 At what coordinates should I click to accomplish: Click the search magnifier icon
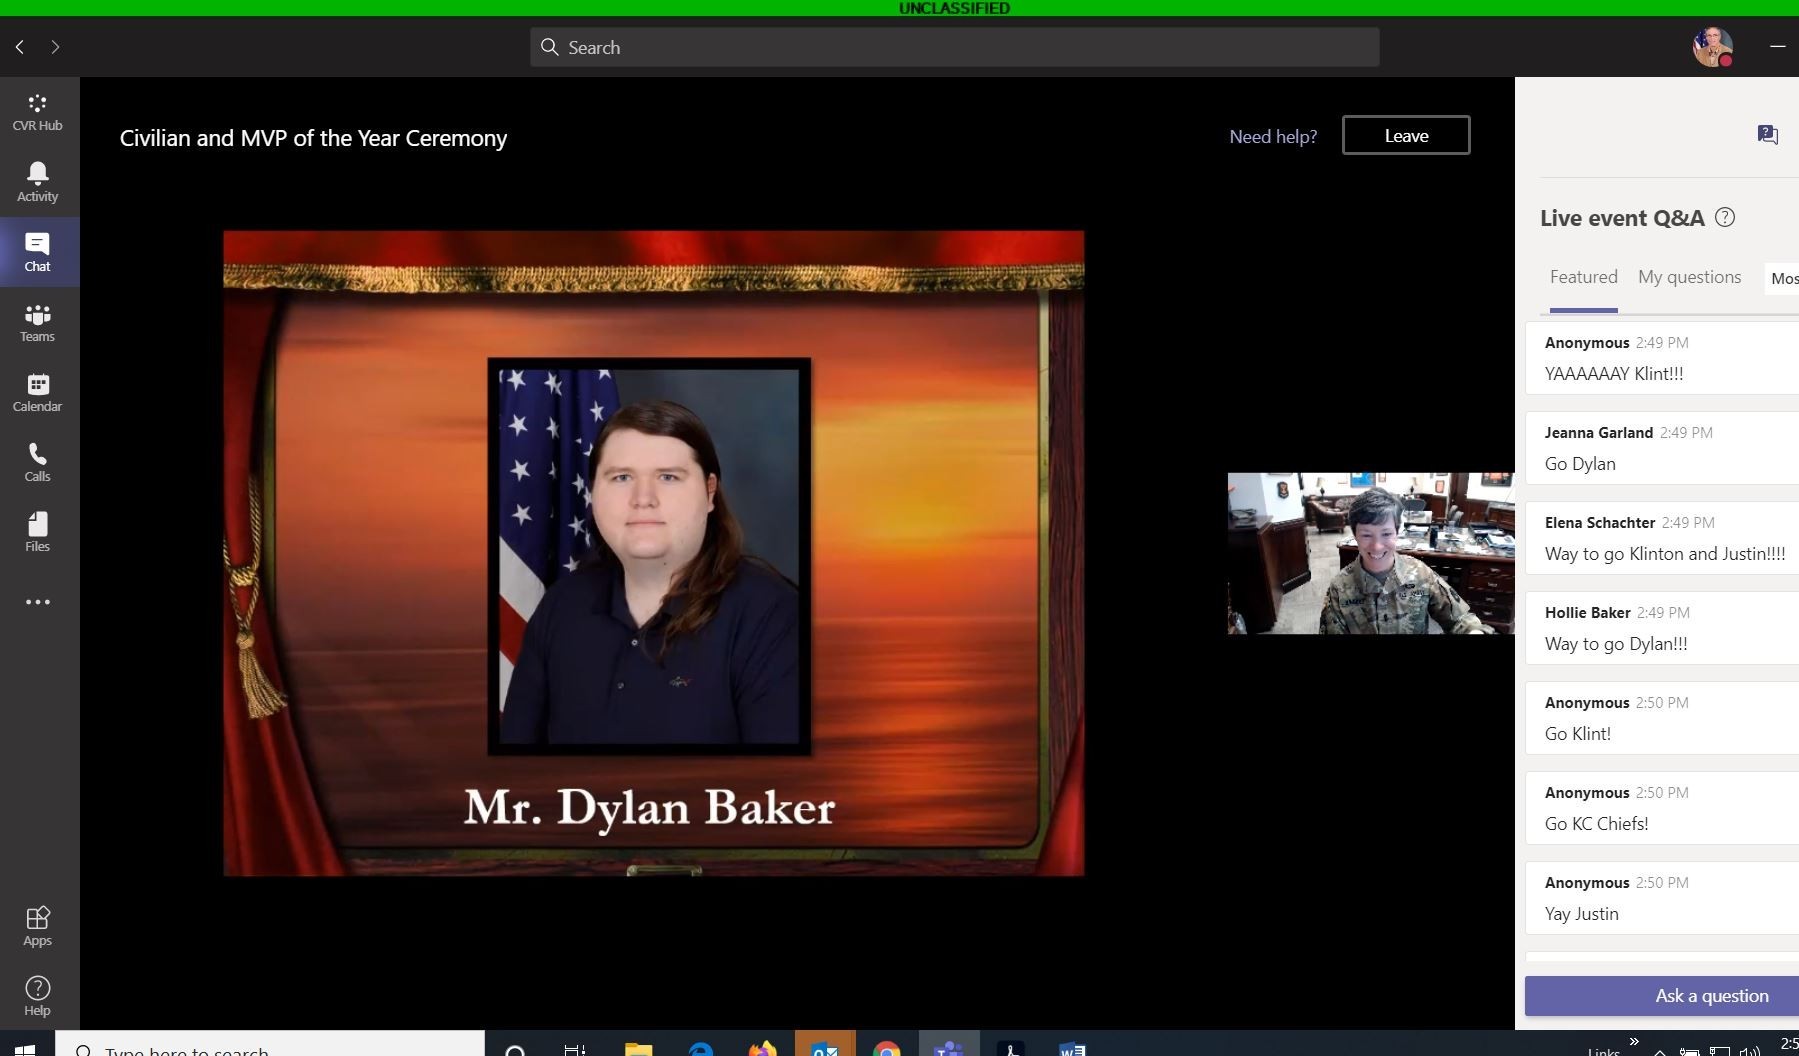point(549,47)
